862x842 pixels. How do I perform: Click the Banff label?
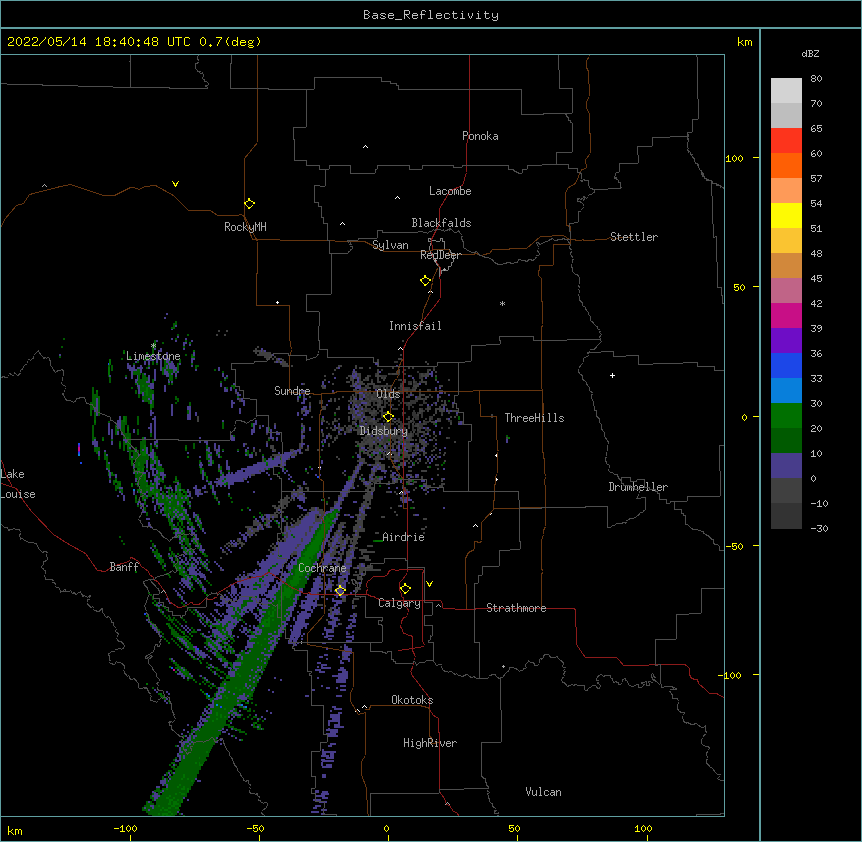[124, 567]
